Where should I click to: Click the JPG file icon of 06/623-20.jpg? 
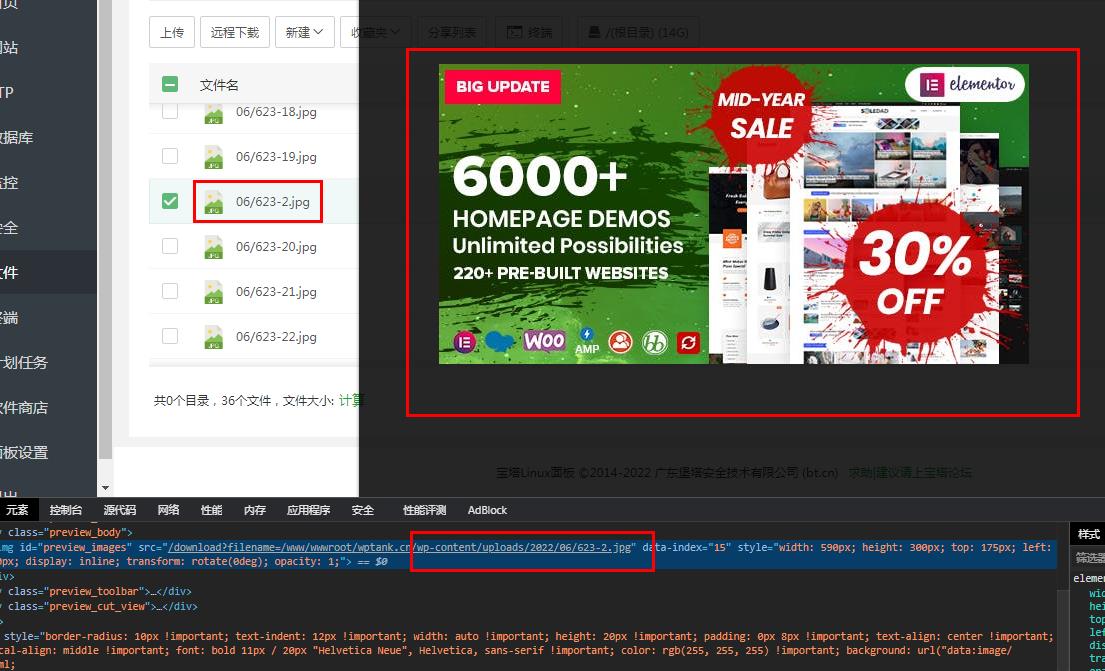pyautogui.click(x=214, y=247)
